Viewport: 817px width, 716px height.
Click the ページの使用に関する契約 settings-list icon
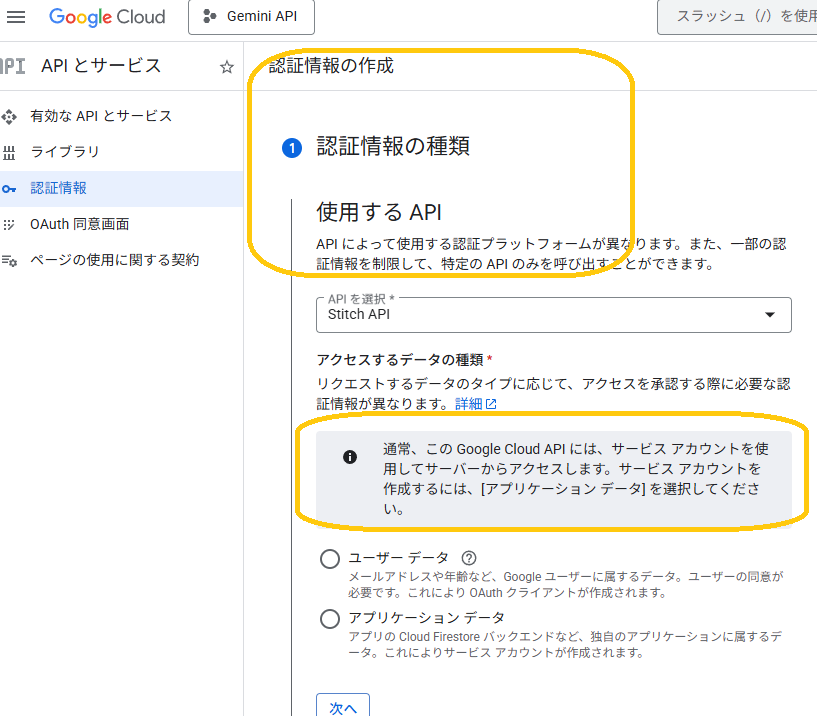10,260
